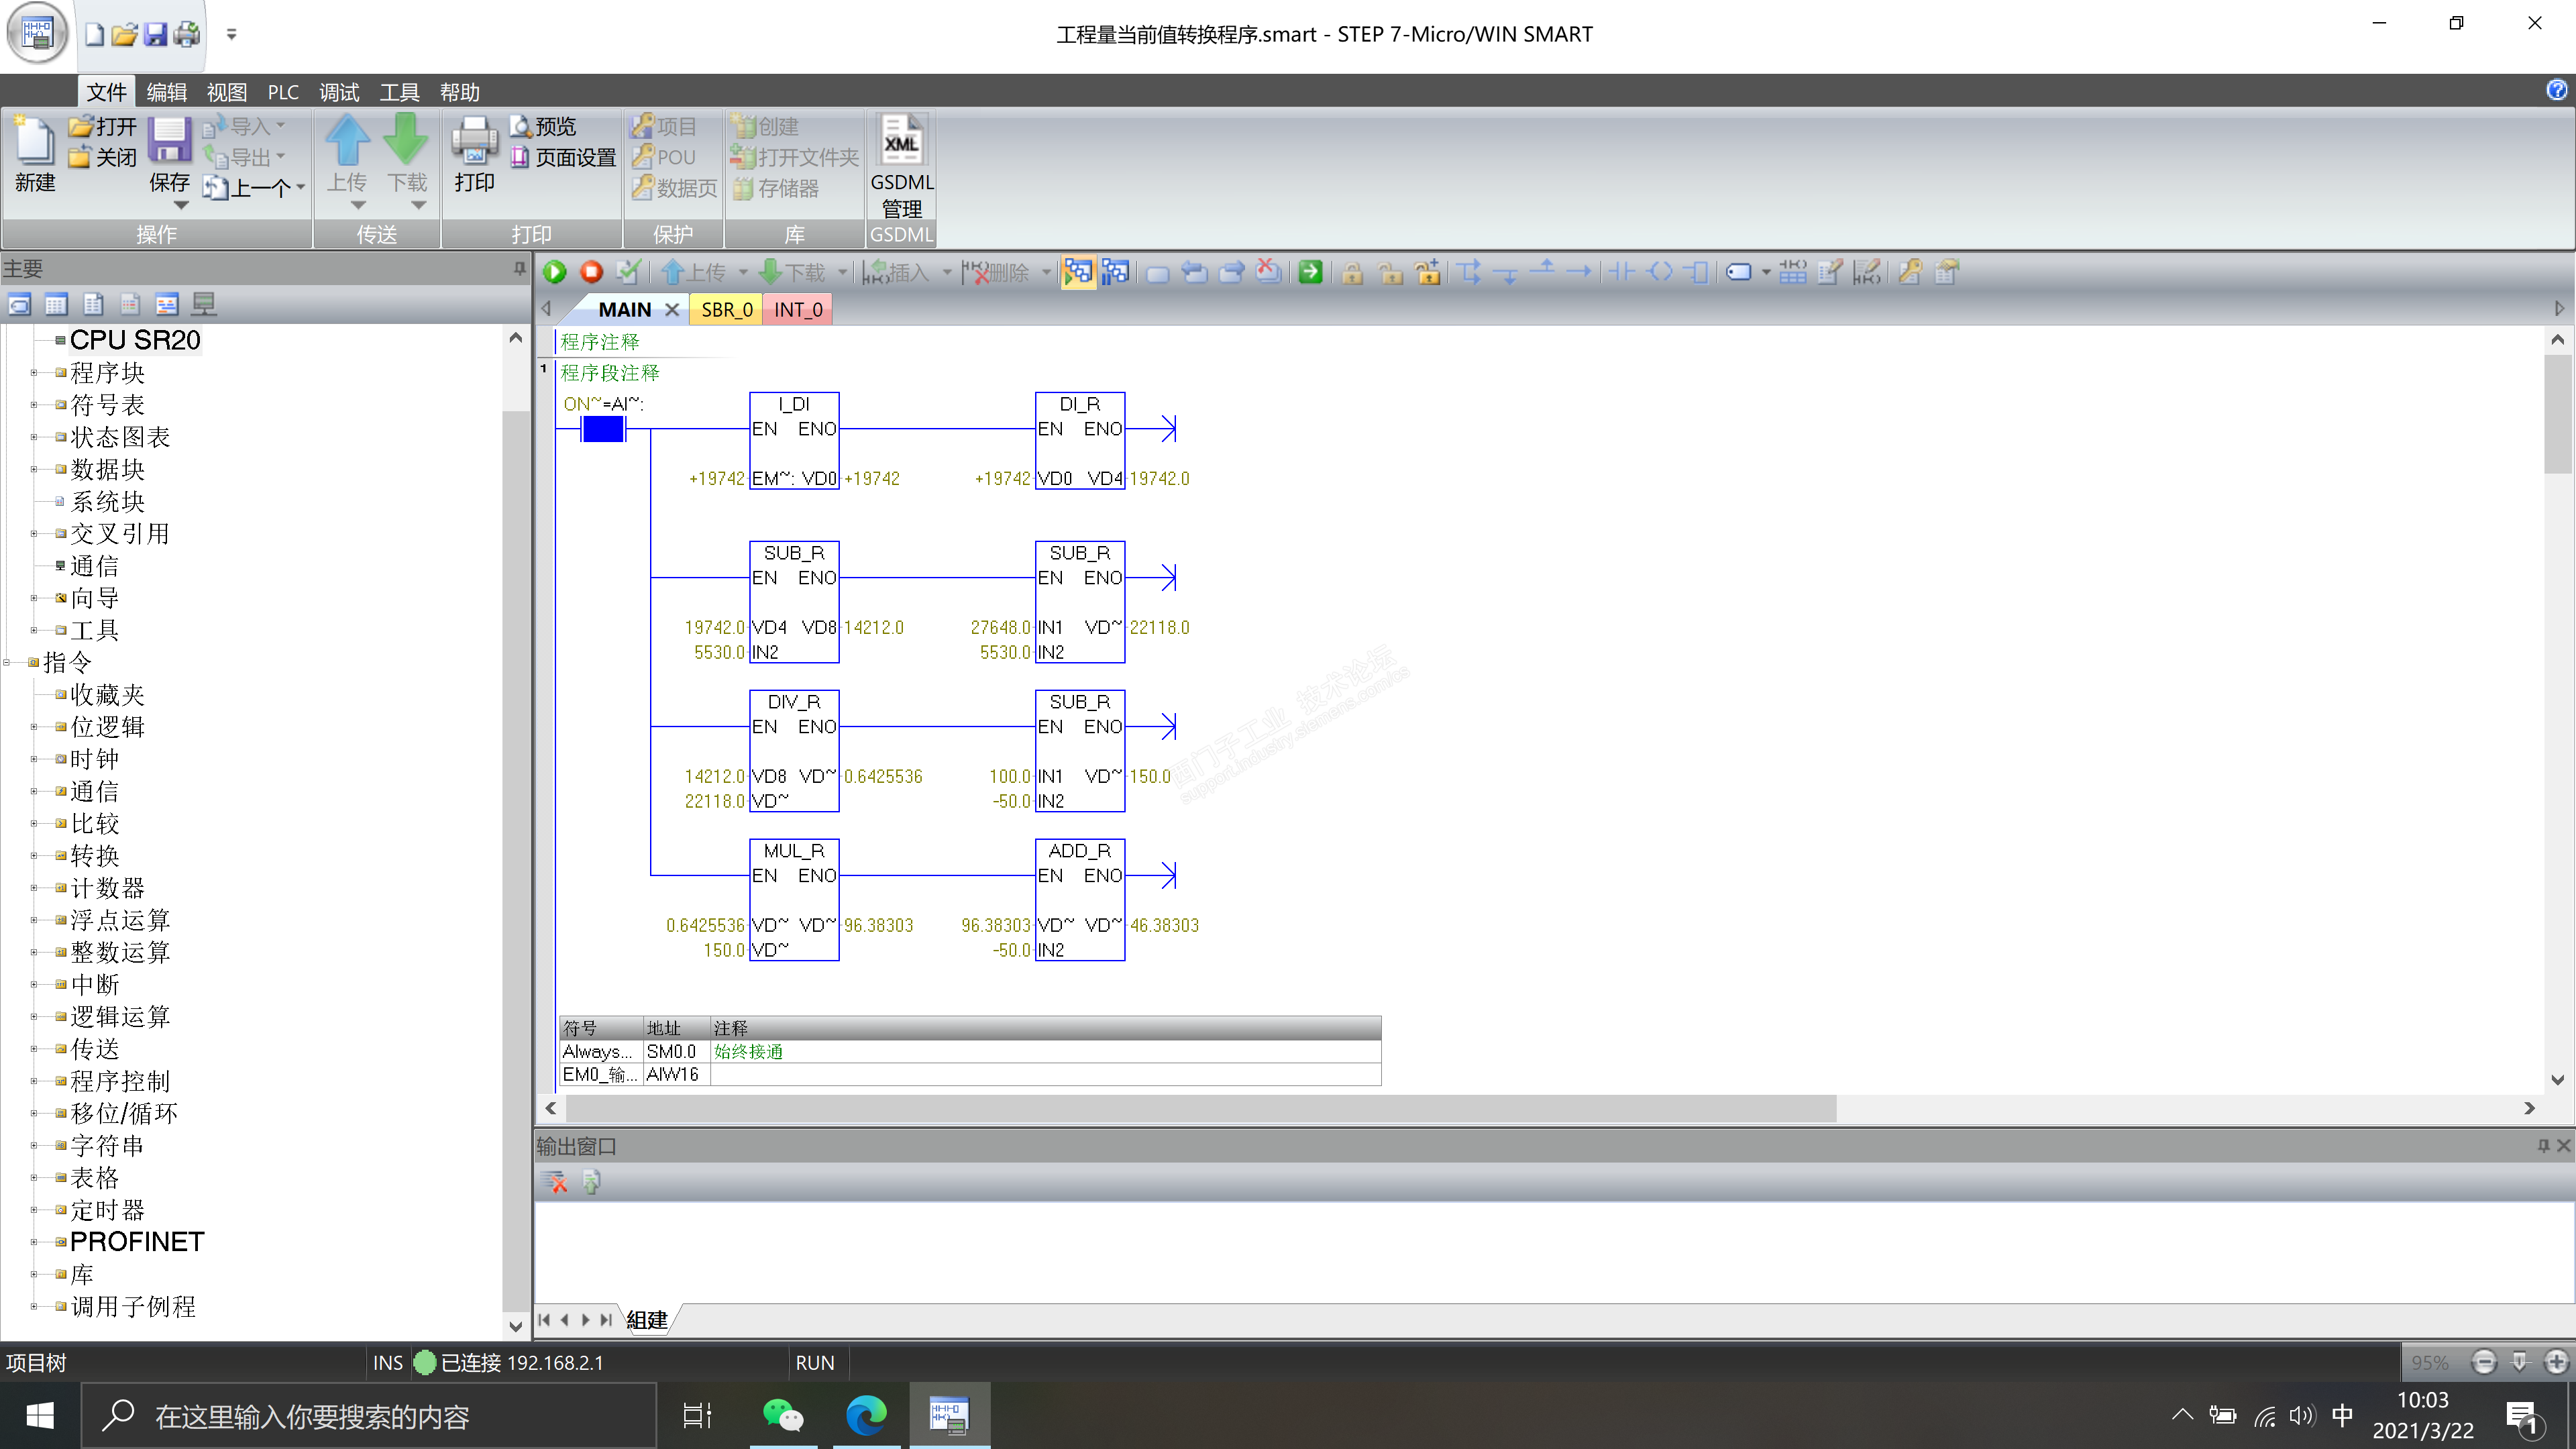The image size is (2576, 1449).
Task: Open the 上一个 dropdown arrow
Action: 301,187
